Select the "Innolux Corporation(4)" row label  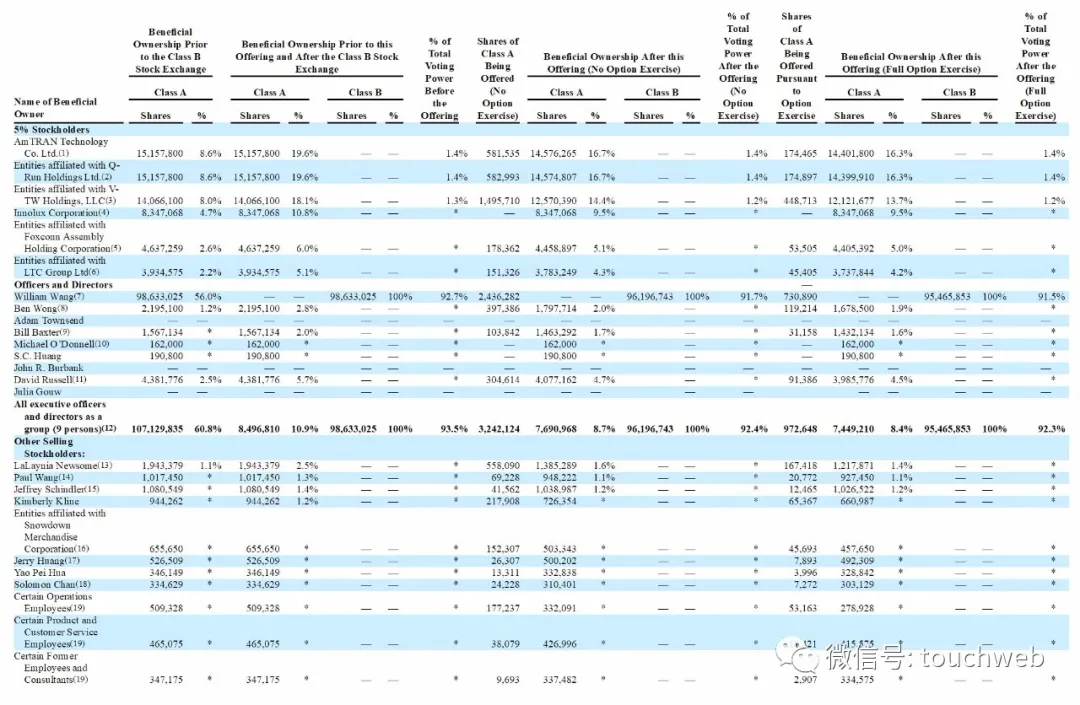click(61, 213)
